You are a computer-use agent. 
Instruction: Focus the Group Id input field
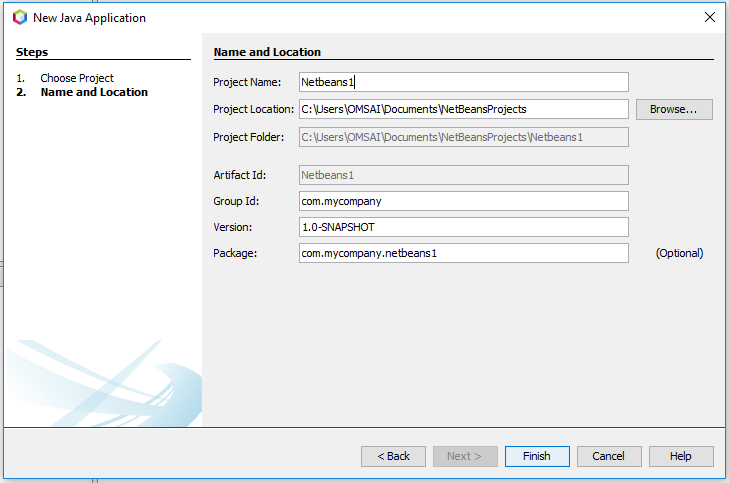click(x=464, y=201)
